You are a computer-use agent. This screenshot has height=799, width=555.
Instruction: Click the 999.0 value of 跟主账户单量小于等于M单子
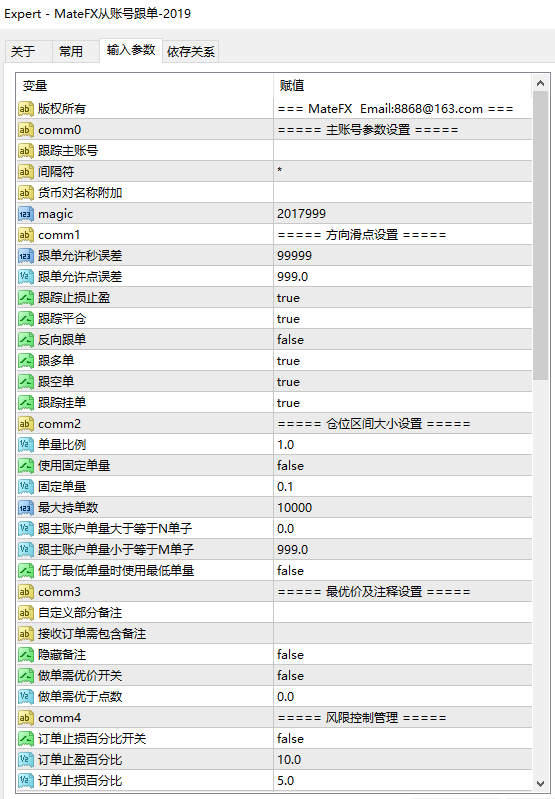(x=293, y=549)
